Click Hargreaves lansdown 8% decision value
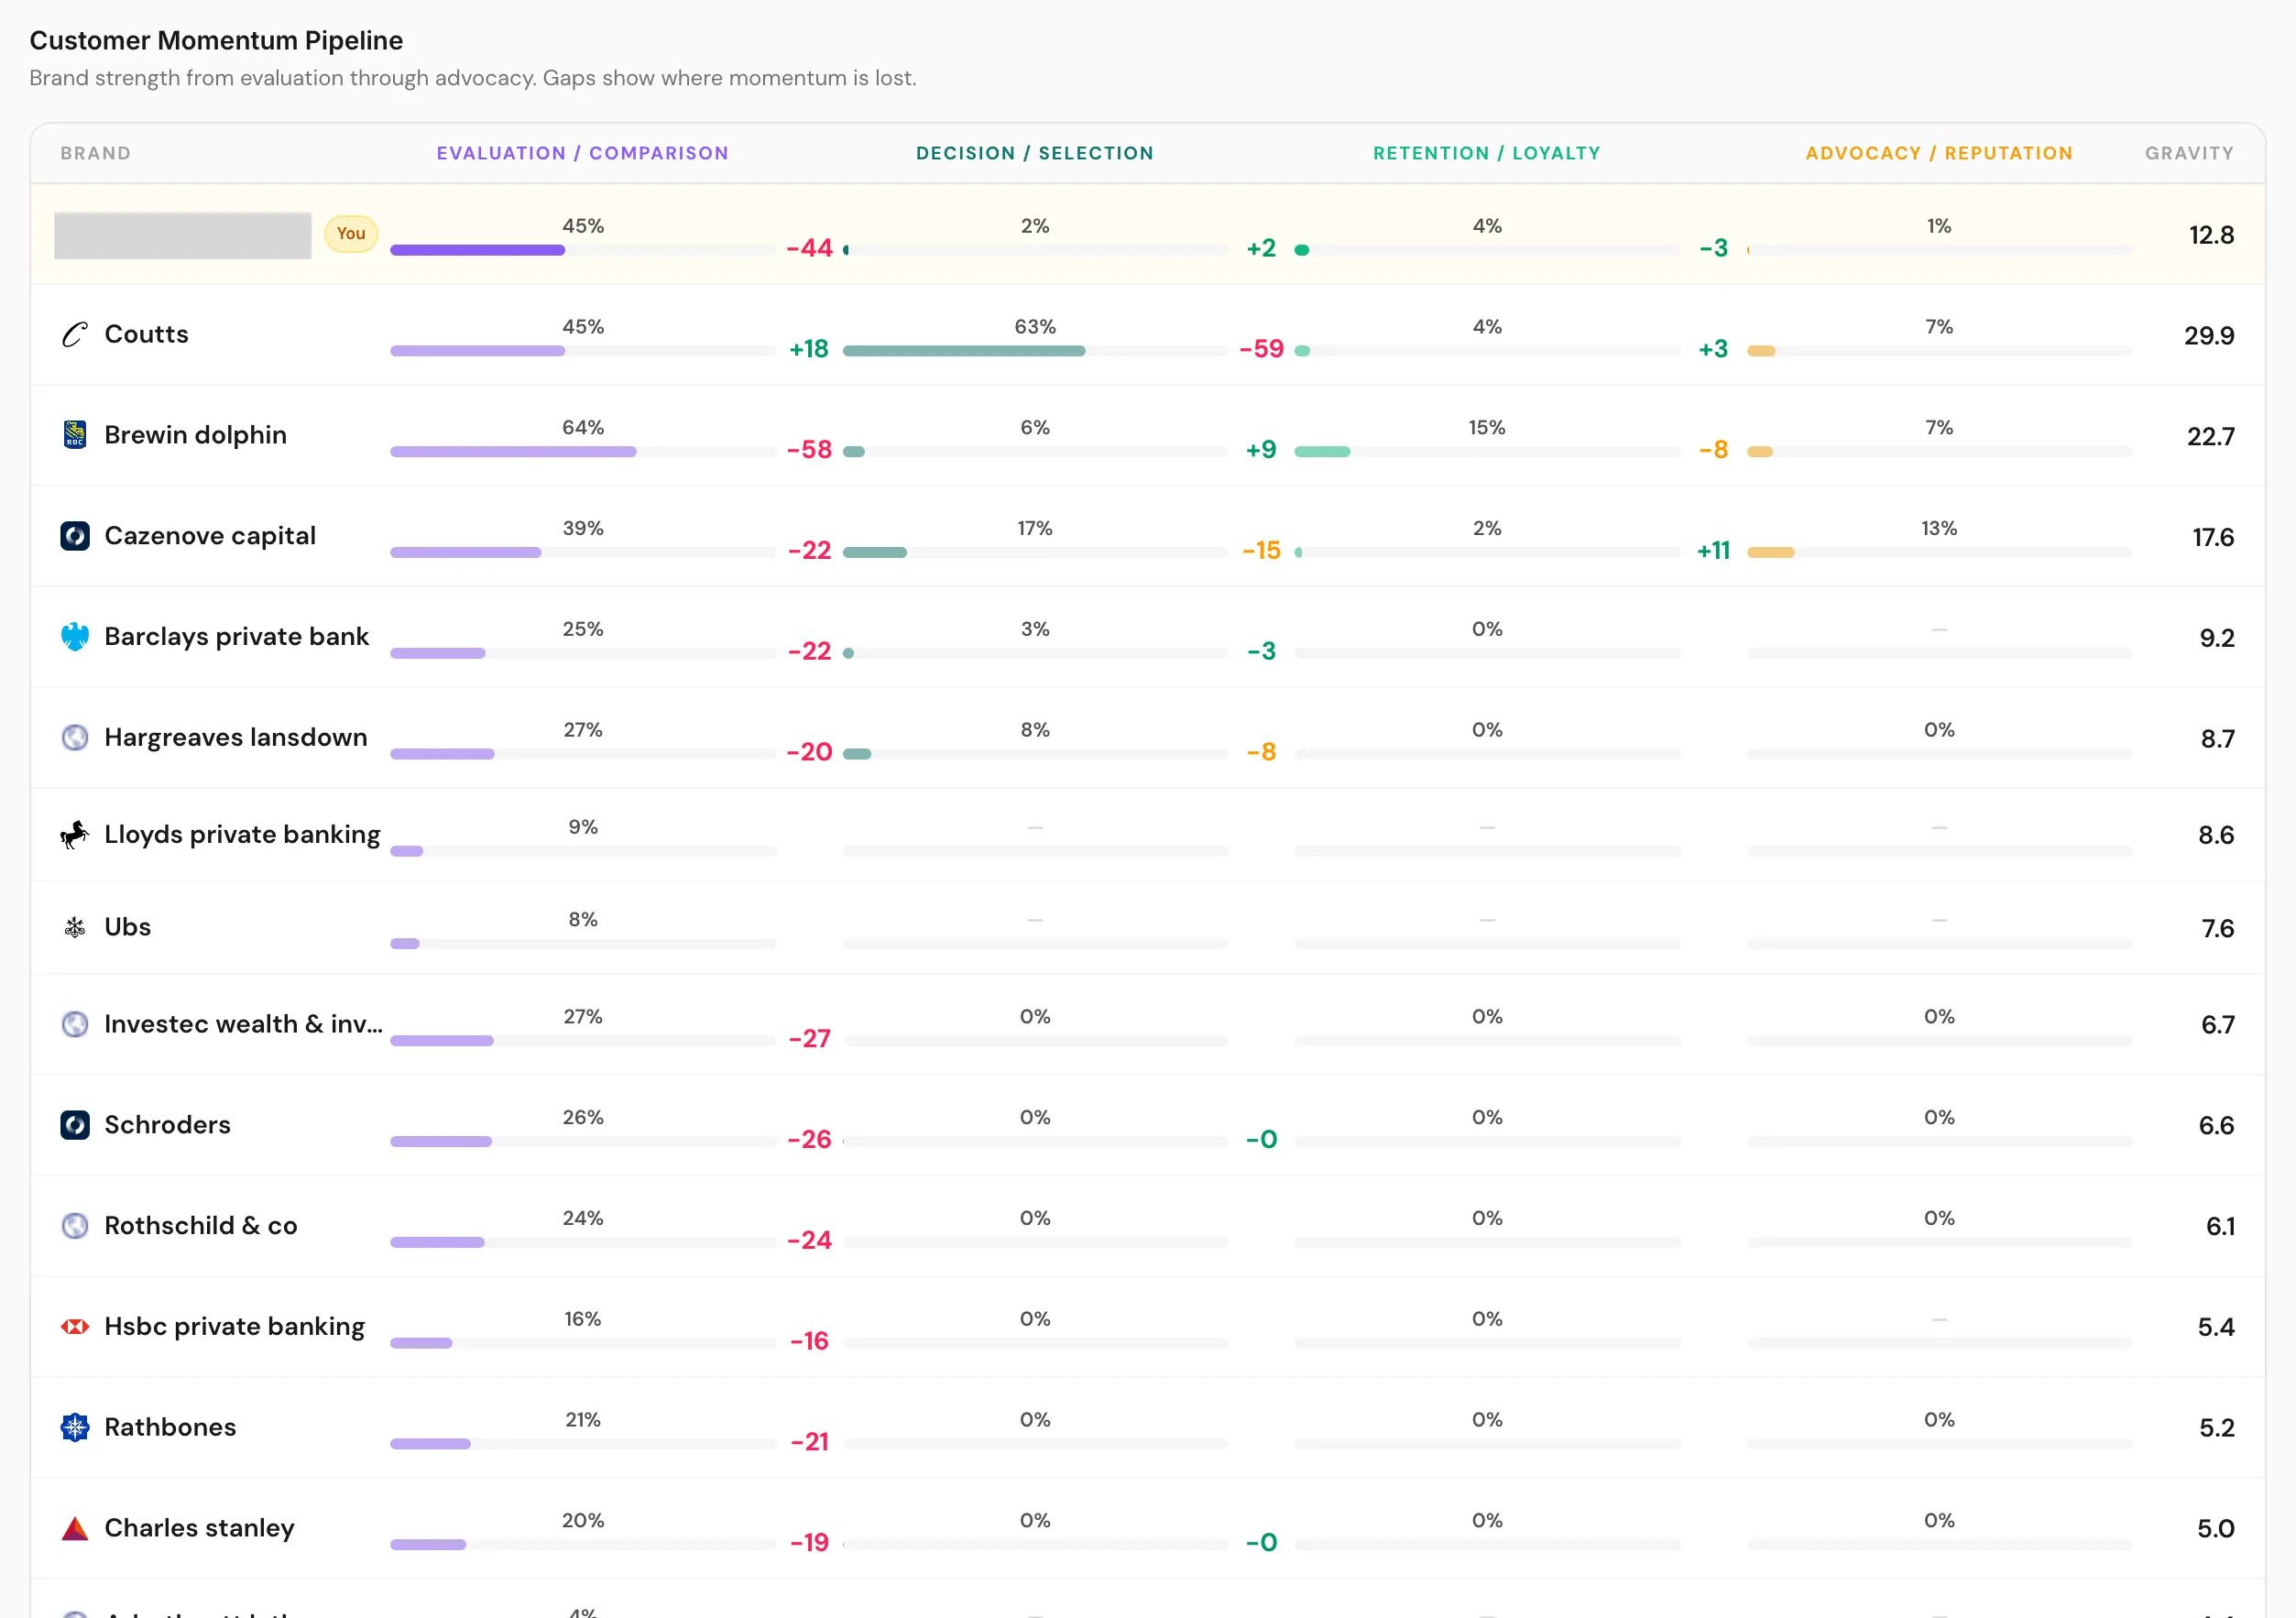Viewport: 2296px width, 1618px height. 1035,730
